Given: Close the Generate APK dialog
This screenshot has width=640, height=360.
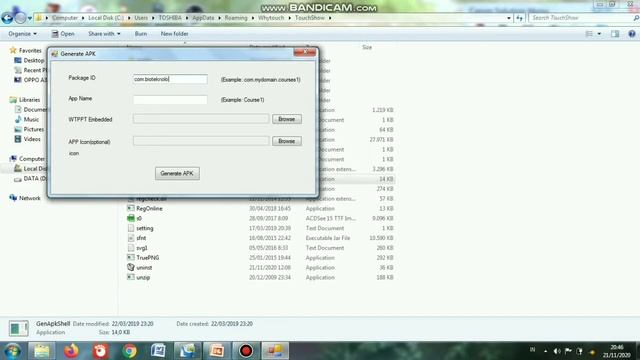Looking at the screenshot, I should [305, 52].
